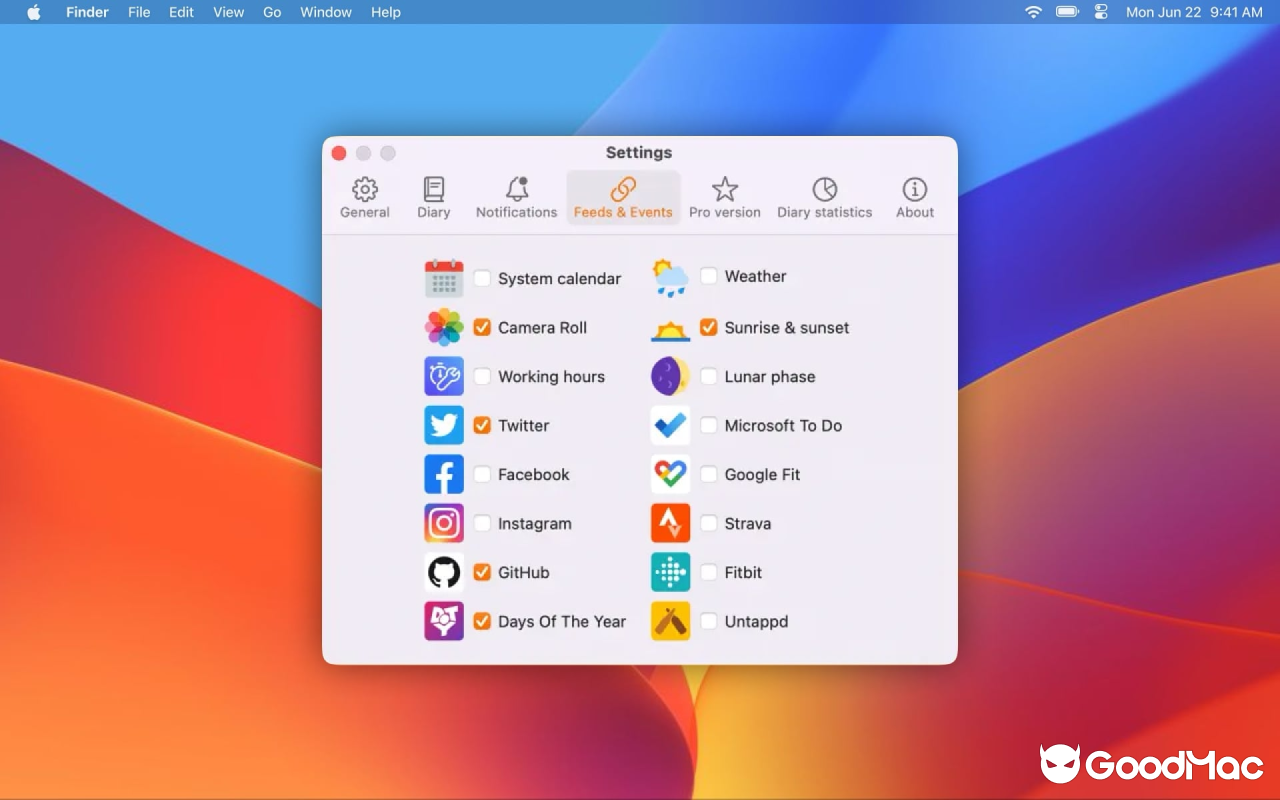Select the Feeds & Events tab
This screenshot has width=1280, height=800.
623,197
